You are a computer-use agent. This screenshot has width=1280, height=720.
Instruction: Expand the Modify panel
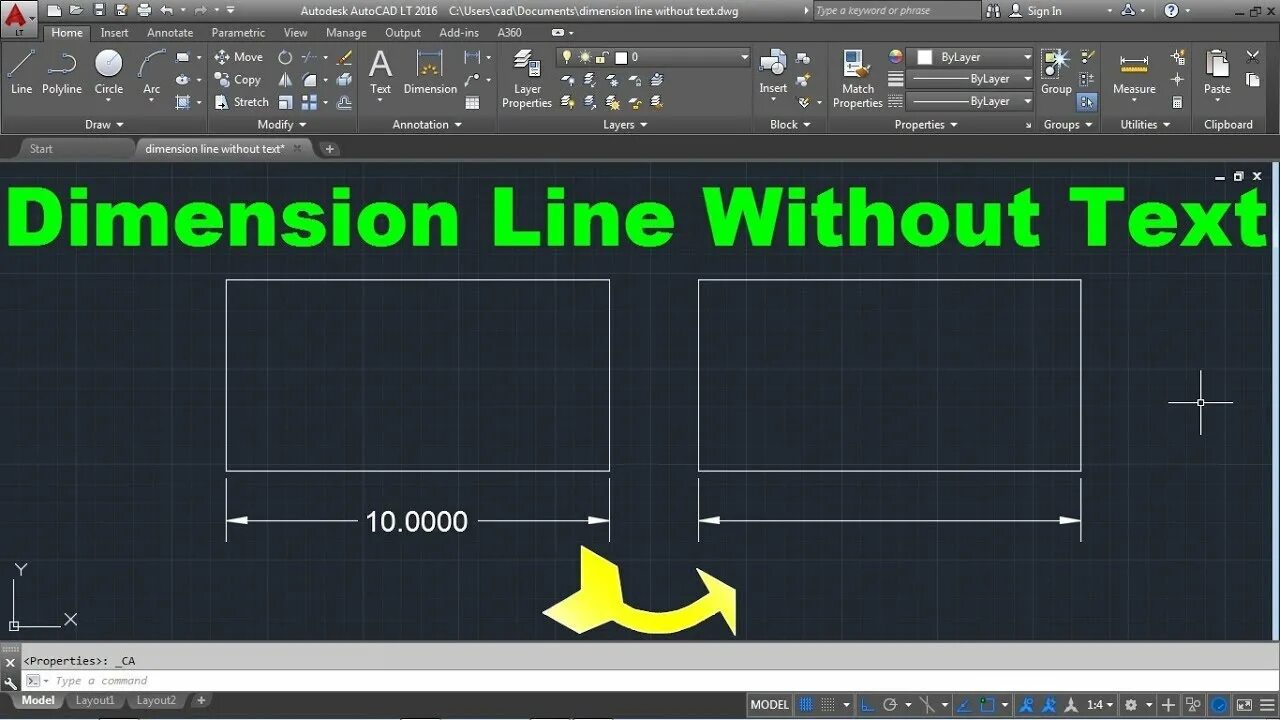tap(281, 125)
